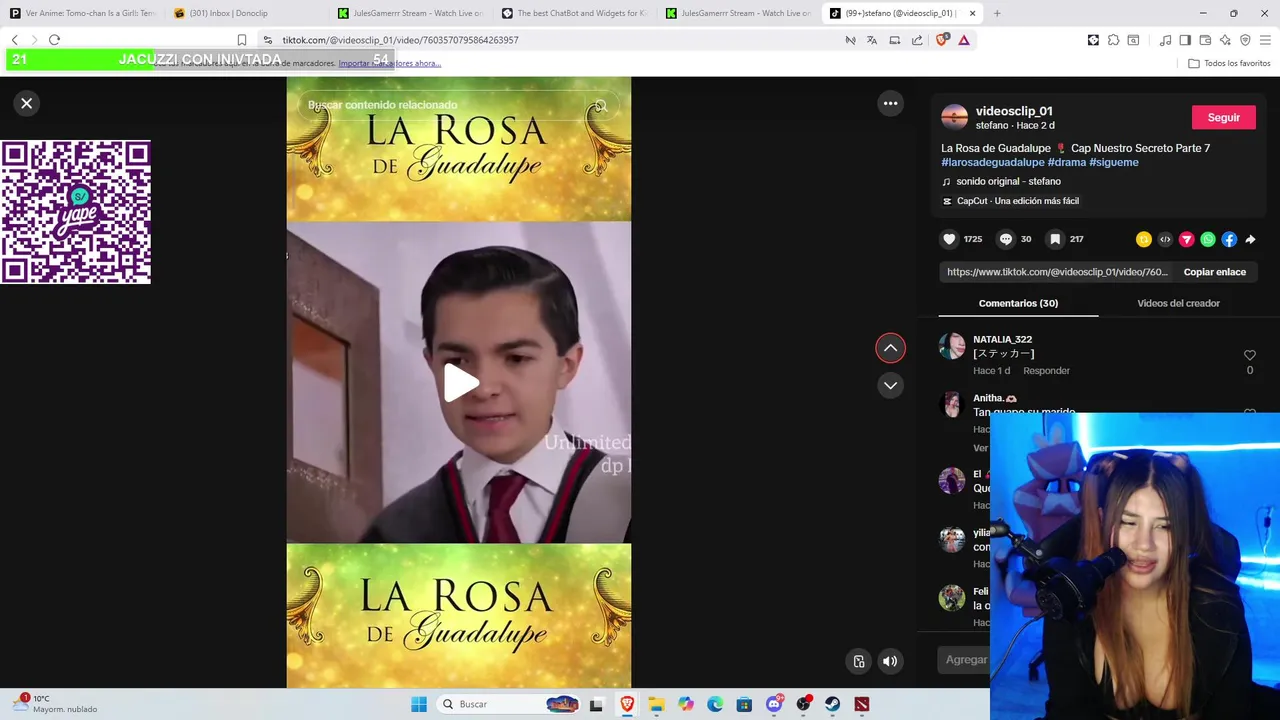Like the video with heart icon

click(x=949, y=239)
